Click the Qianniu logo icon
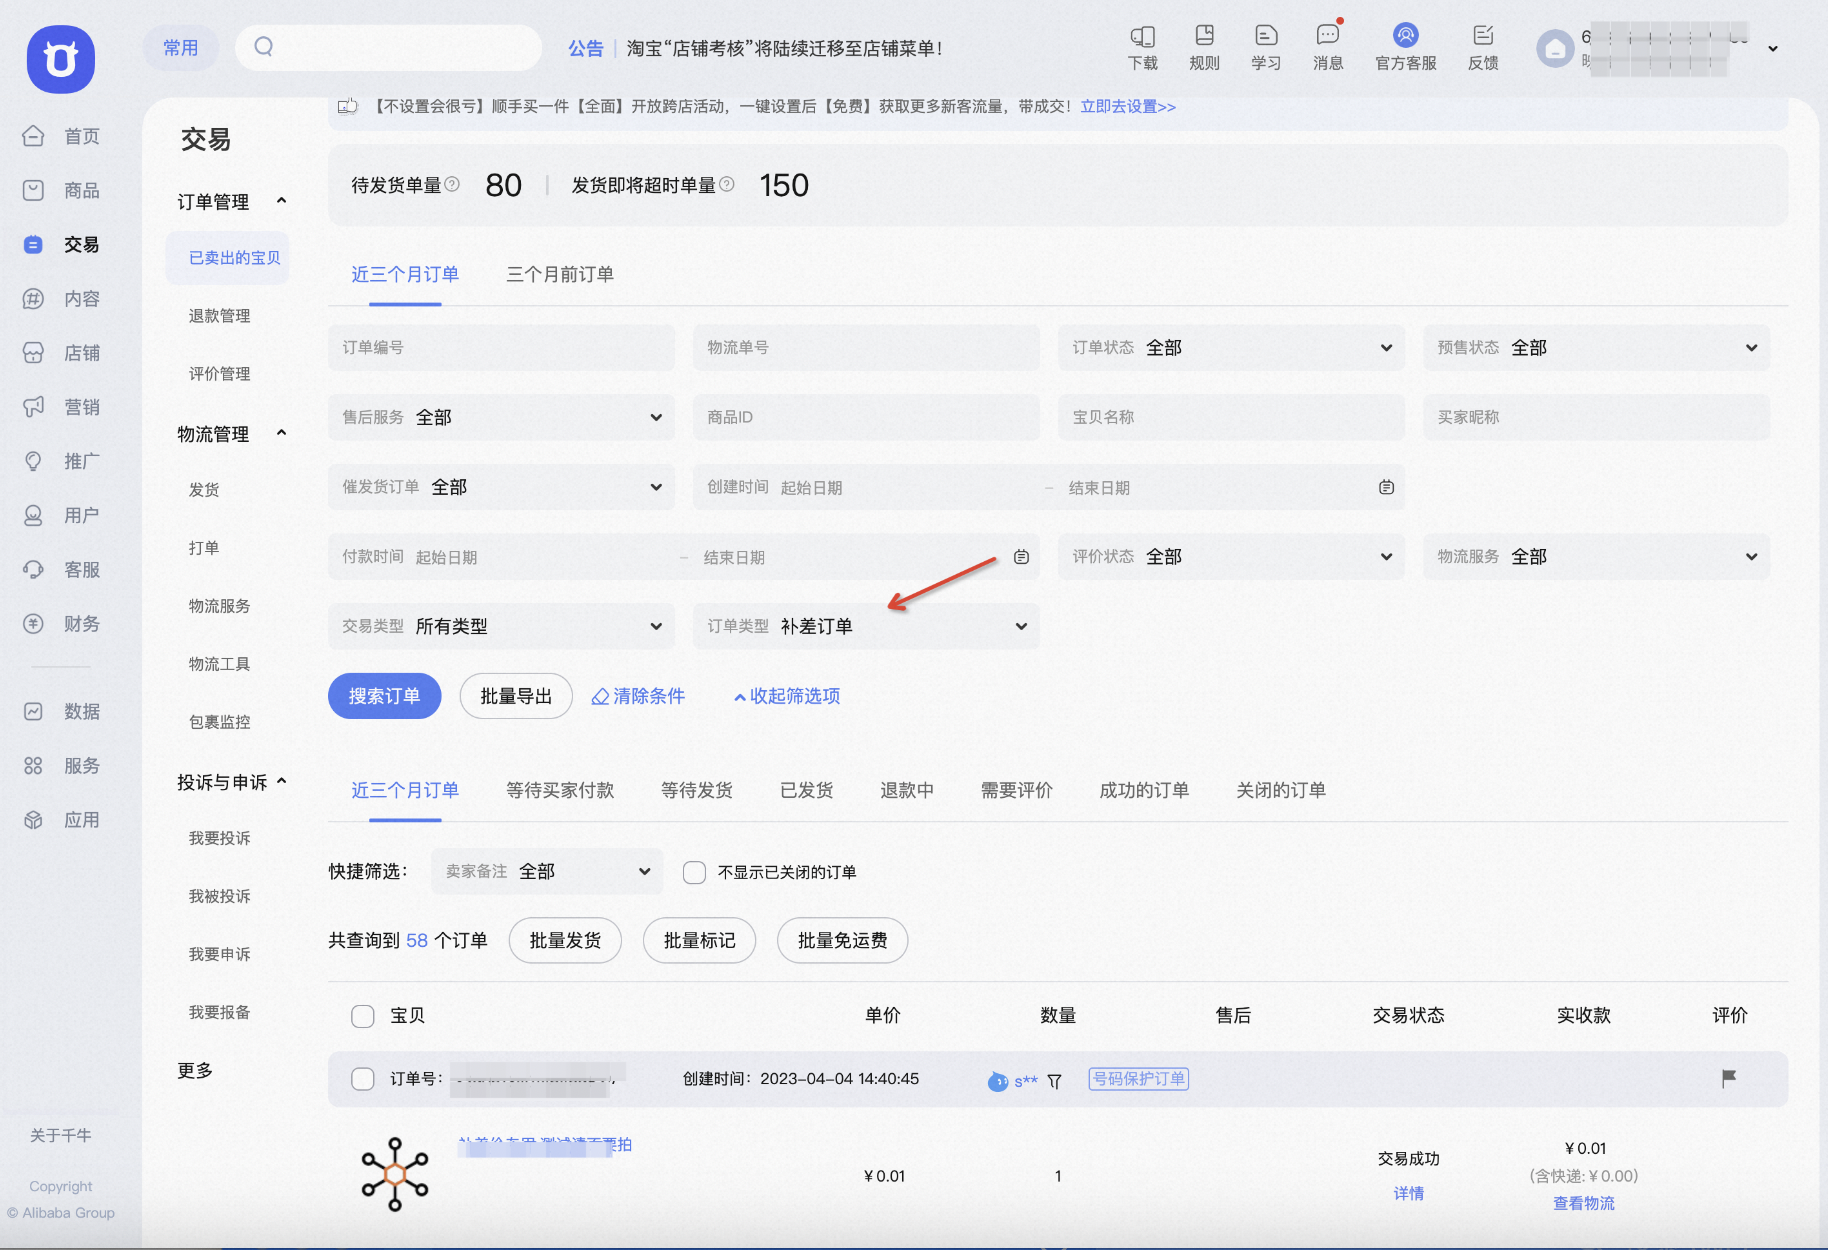The height and width of the screenshot is (1250, 1828). (61, 59)
